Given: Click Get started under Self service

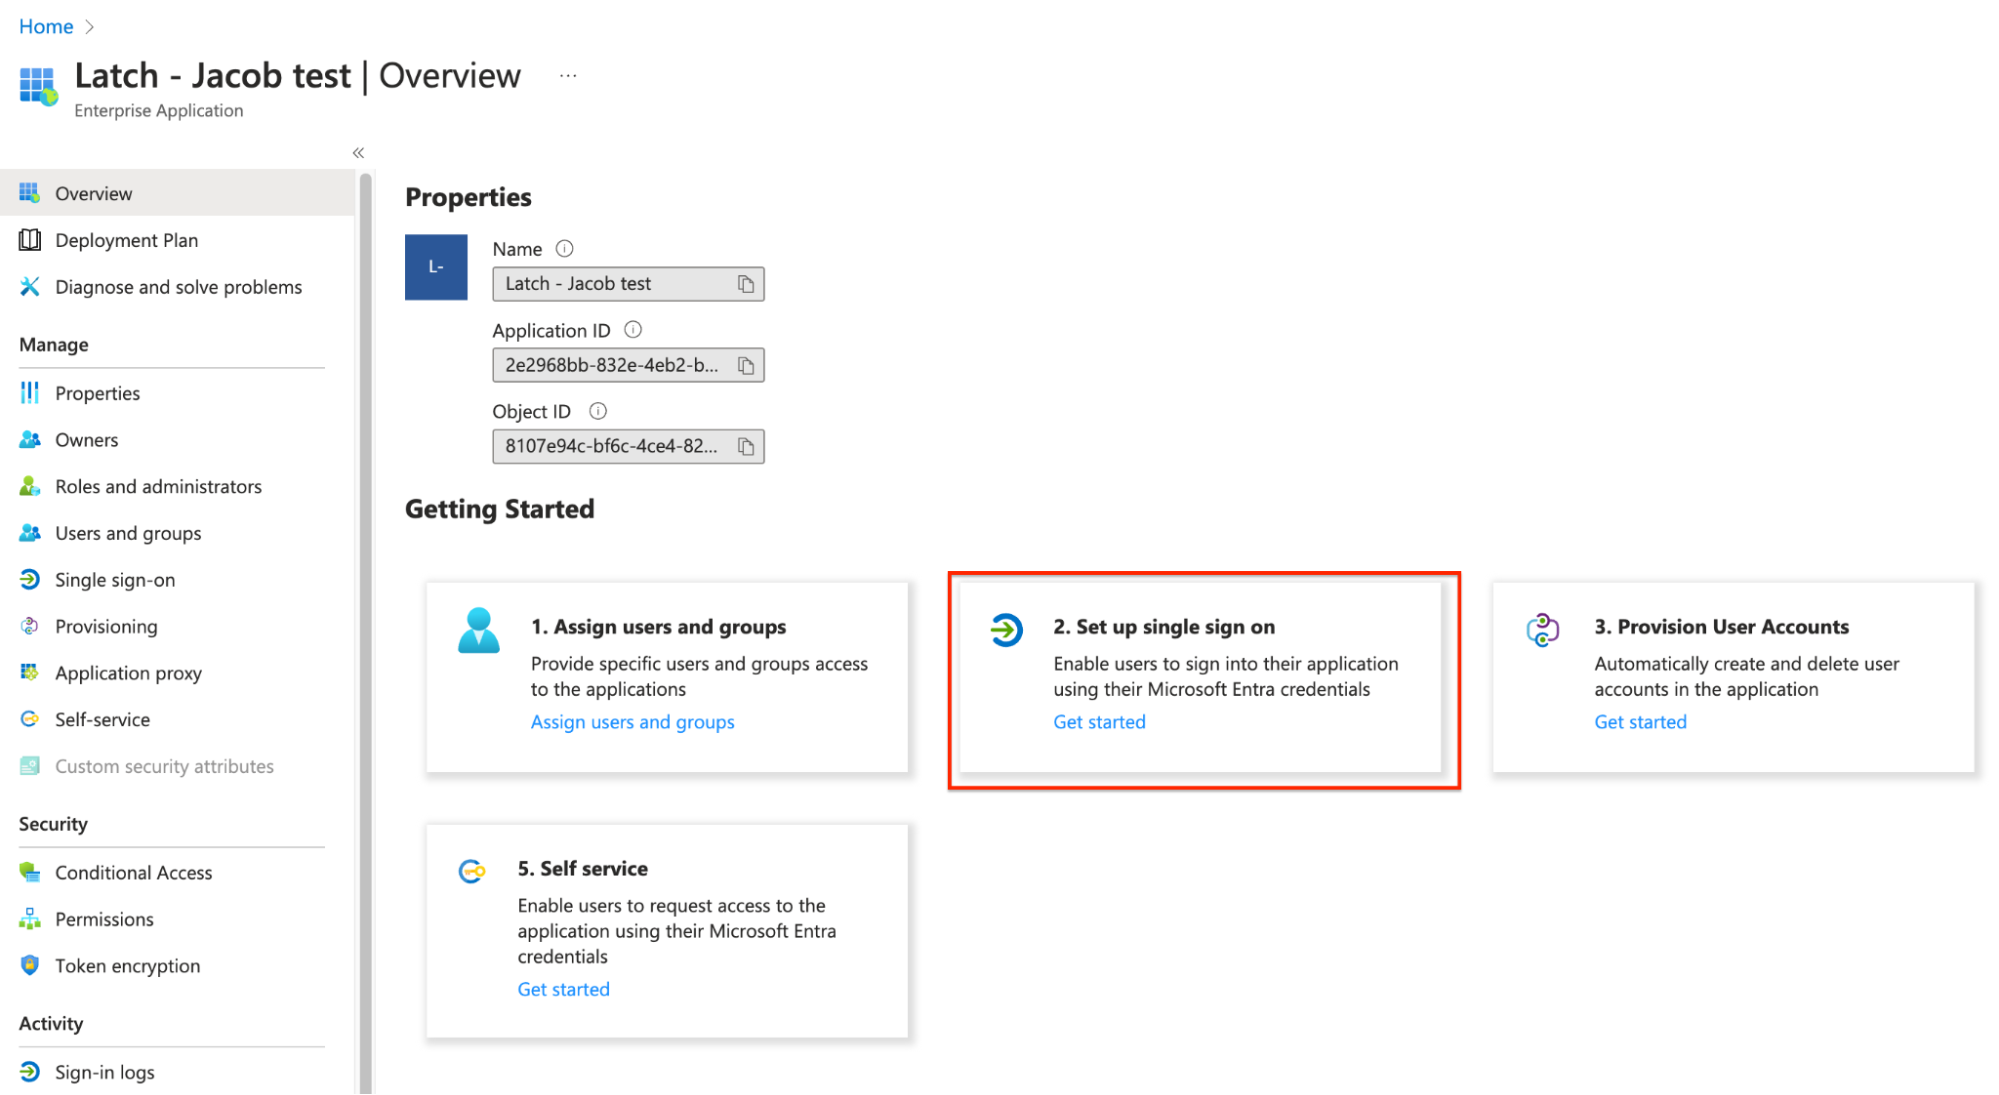Looking at the screenshot, I should 563,989.
